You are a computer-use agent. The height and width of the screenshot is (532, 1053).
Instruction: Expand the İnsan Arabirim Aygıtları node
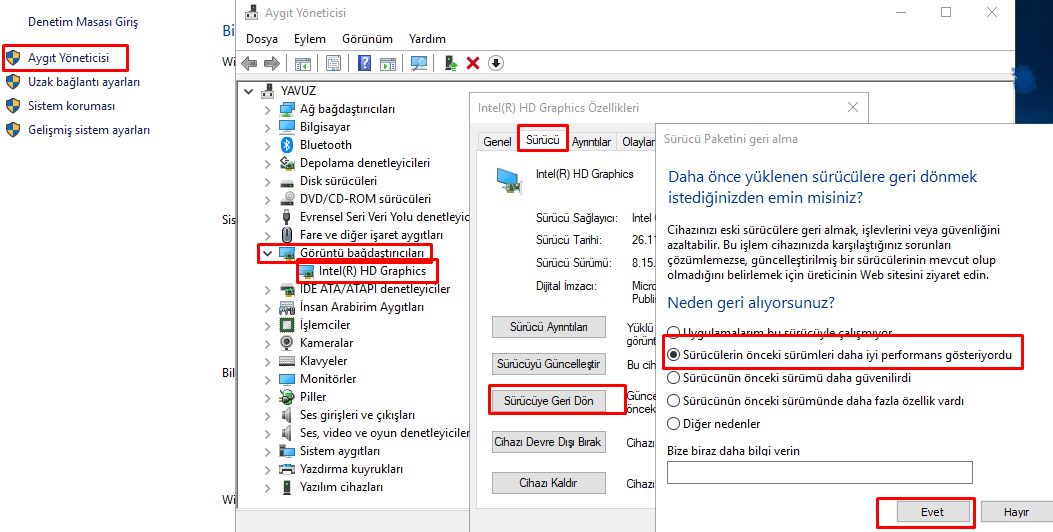click(268, 308)
